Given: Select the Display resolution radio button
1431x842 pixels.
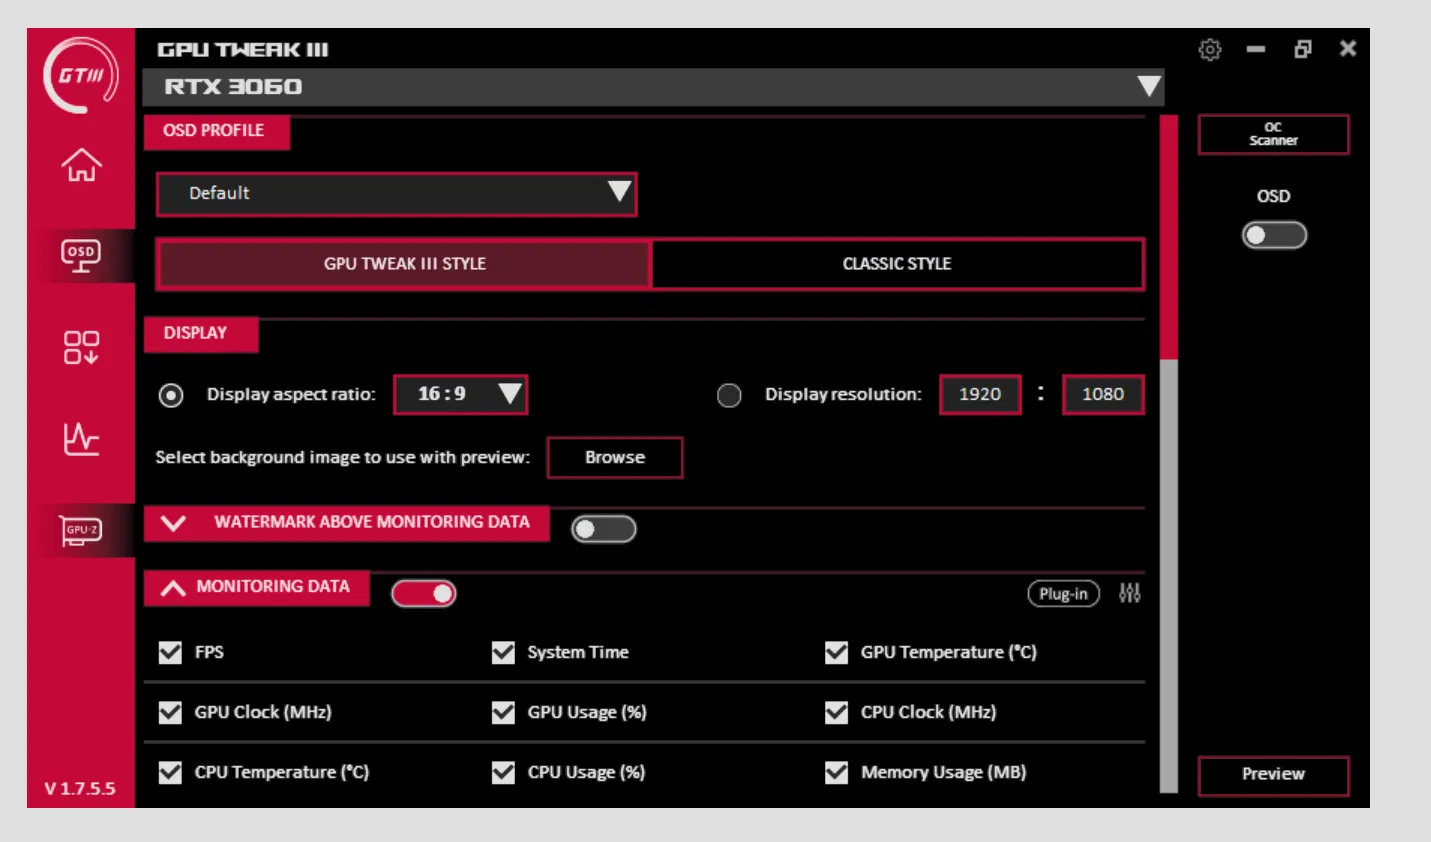Looking at the screenshot, I should tap(729, 395).
